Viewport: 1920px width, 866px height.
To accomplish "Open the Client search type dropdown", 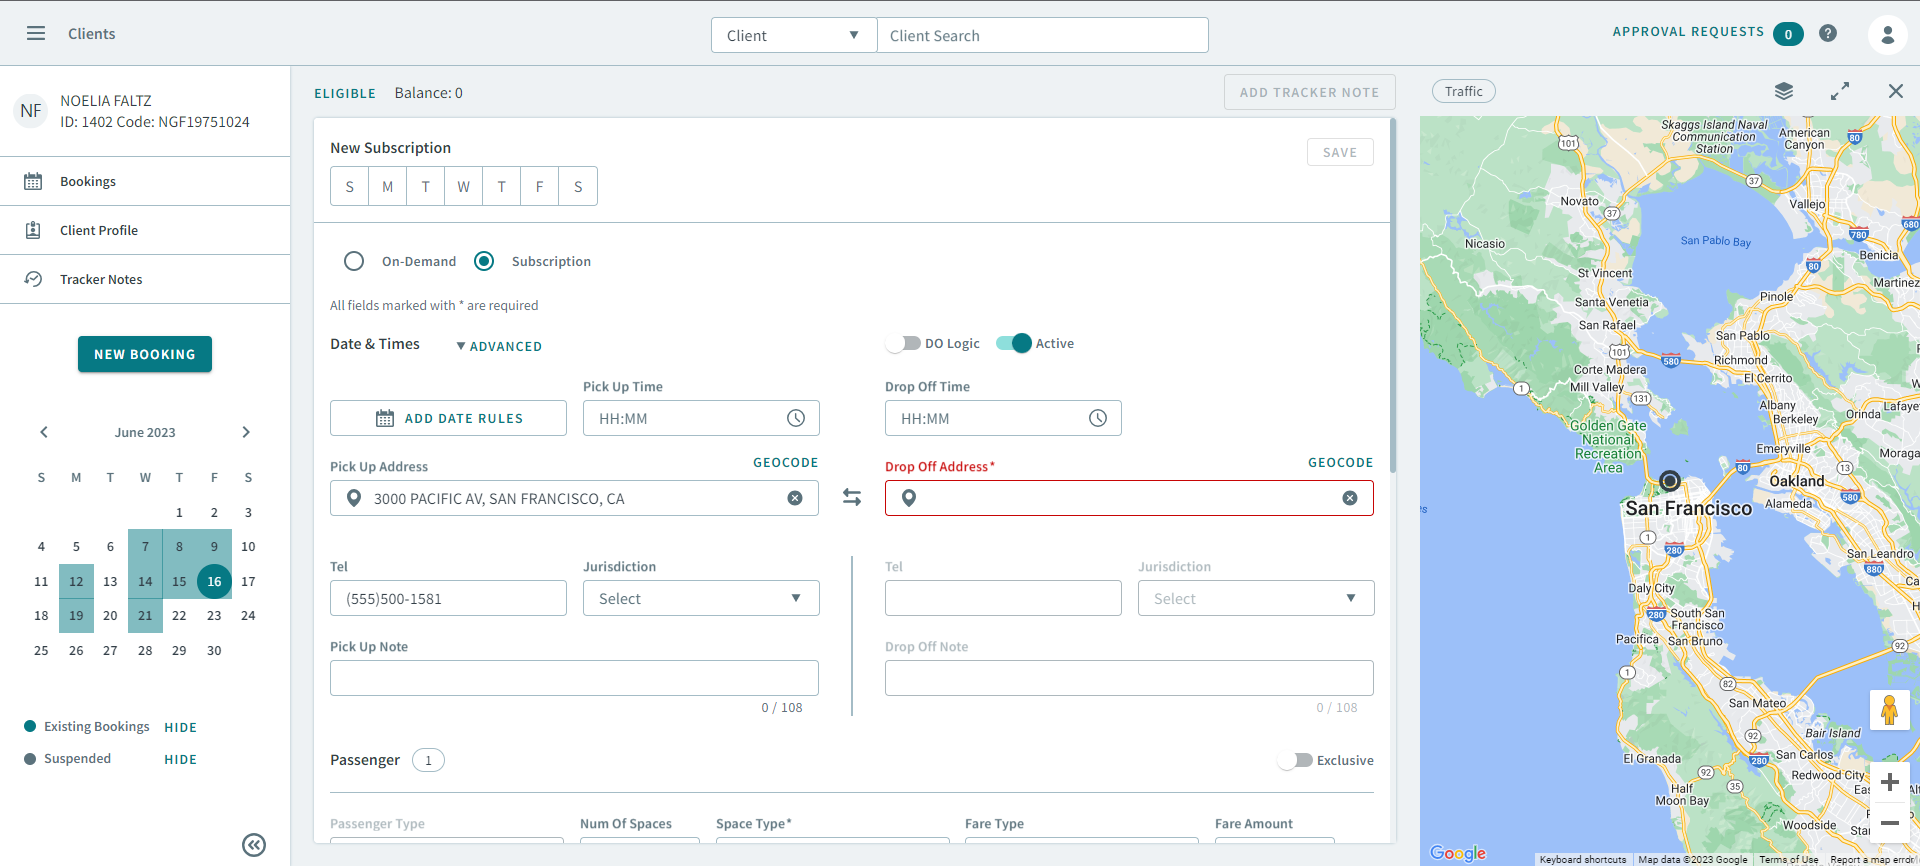I will 793,35.
